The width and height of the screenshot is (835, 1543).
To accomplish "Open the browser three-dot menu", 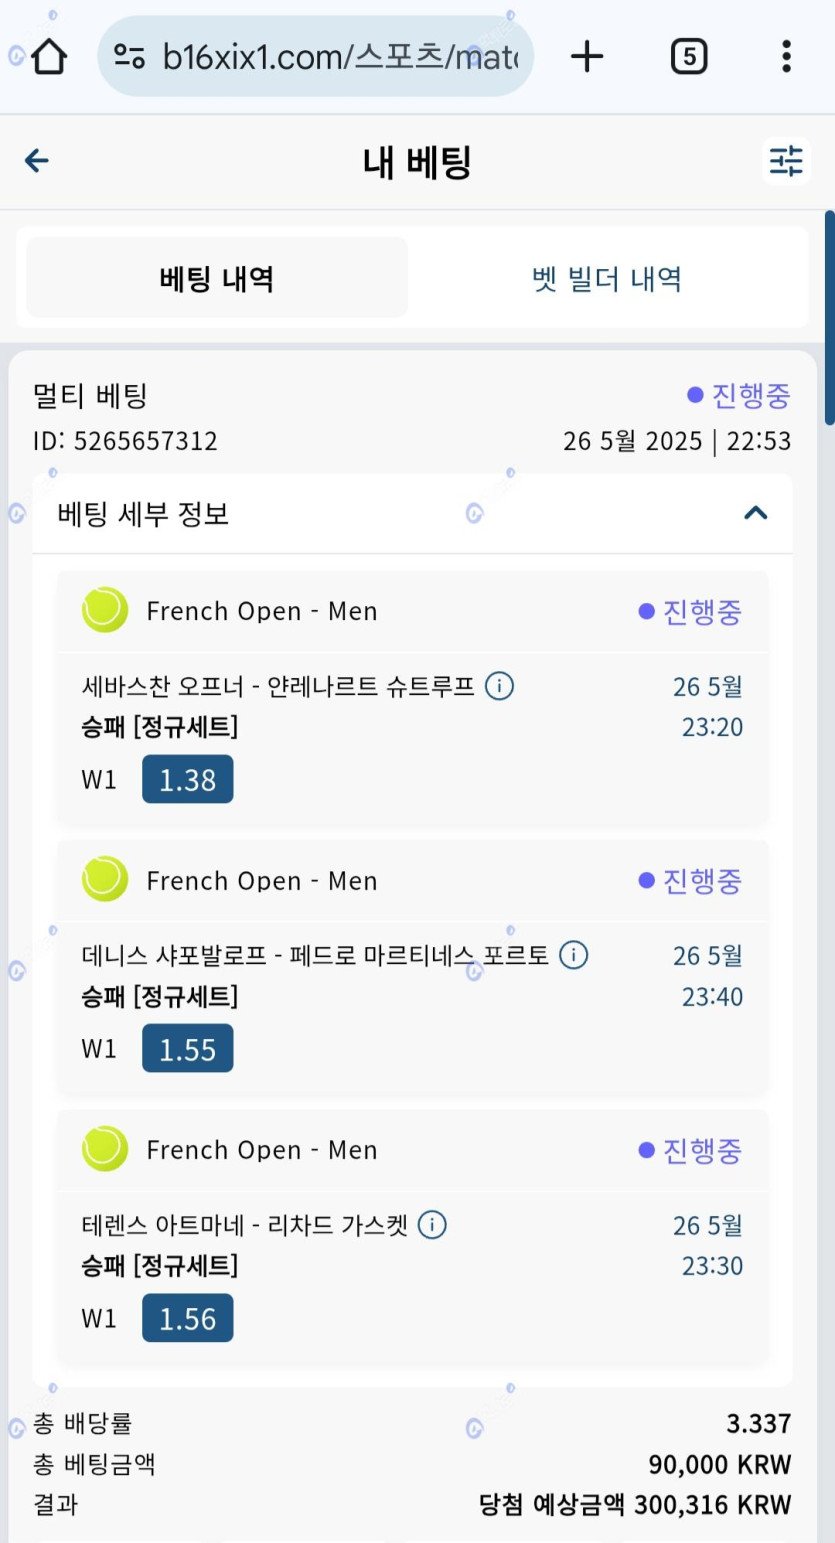I will (786, 57).
